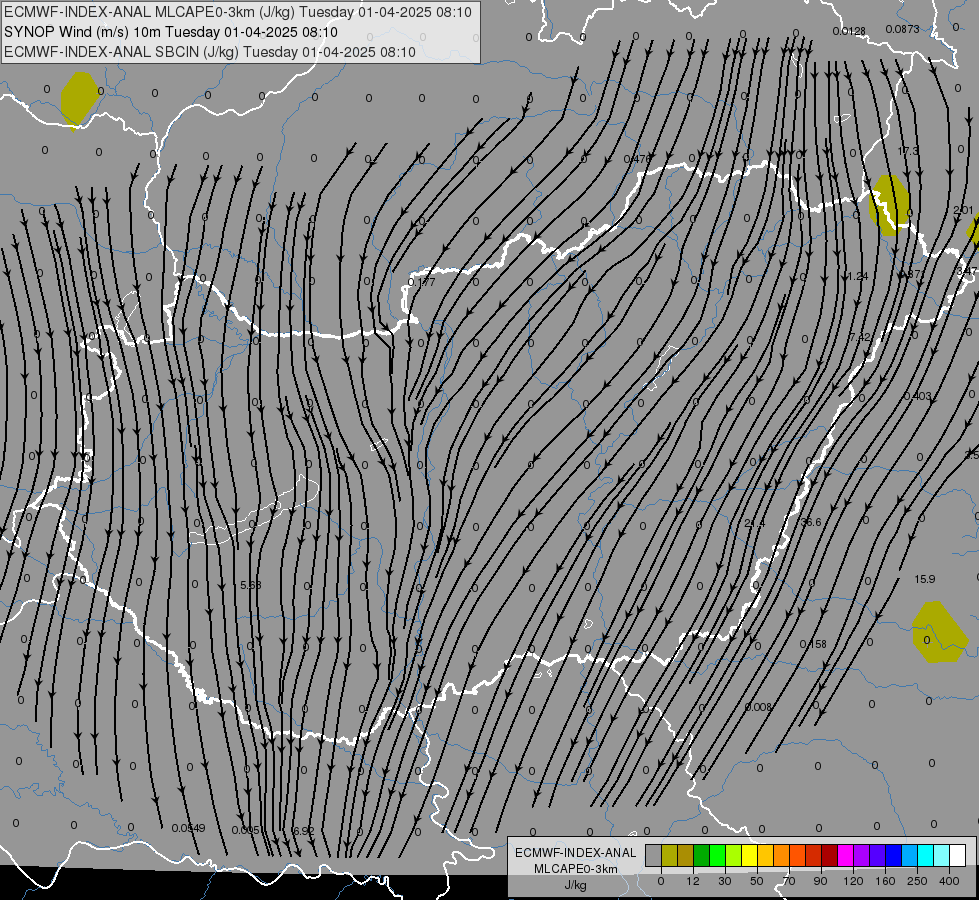This screenshot has height=900, width=979.
Task: Click the legend tick label 70
Action: (x=789, y=881)
